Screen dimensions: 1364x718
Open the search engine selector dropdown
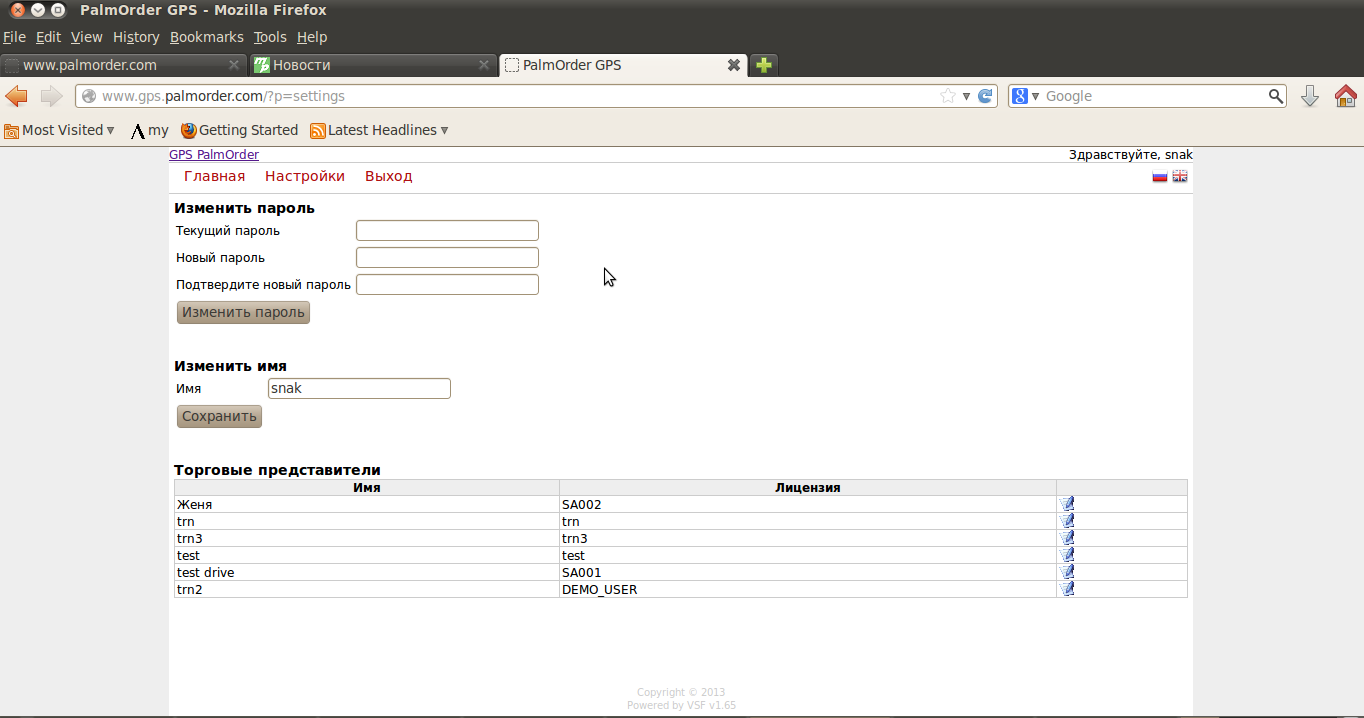coord(1026,96)
